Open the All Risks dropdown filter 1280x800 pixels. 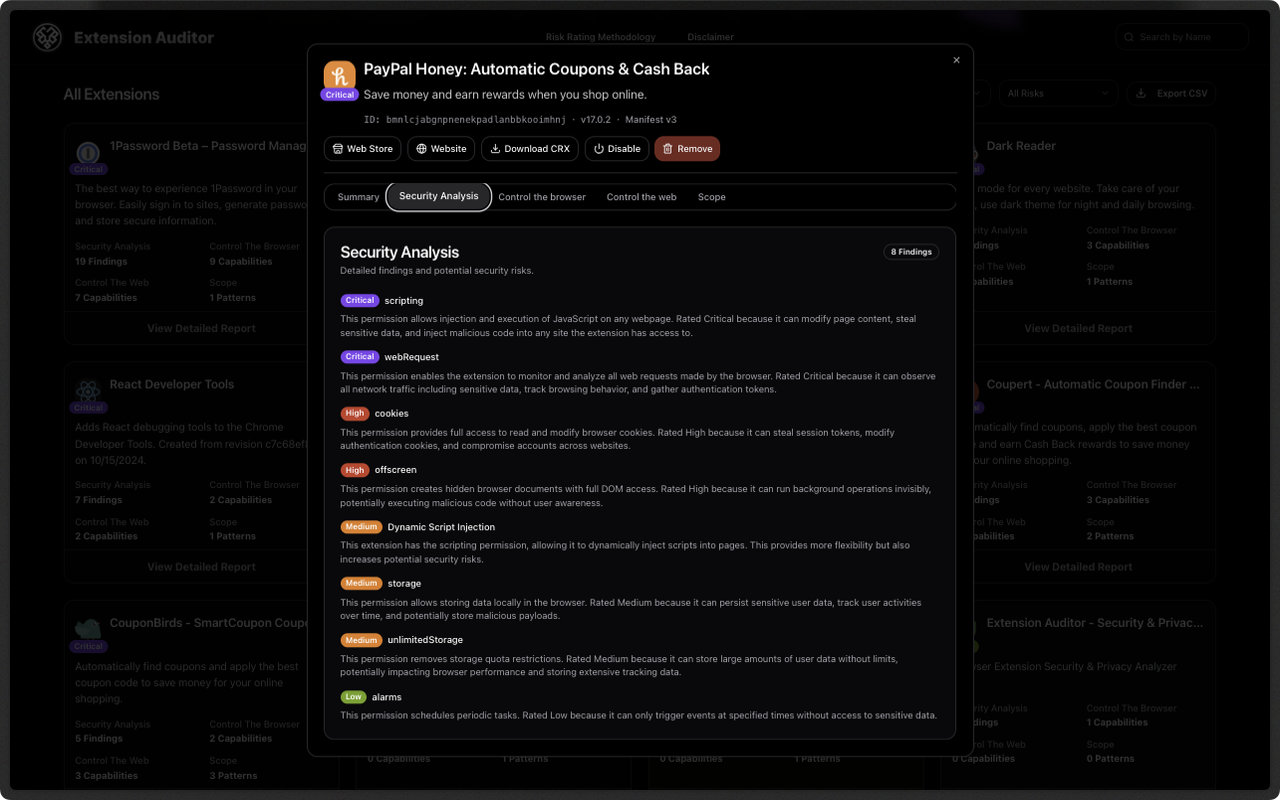point(1058,93)
